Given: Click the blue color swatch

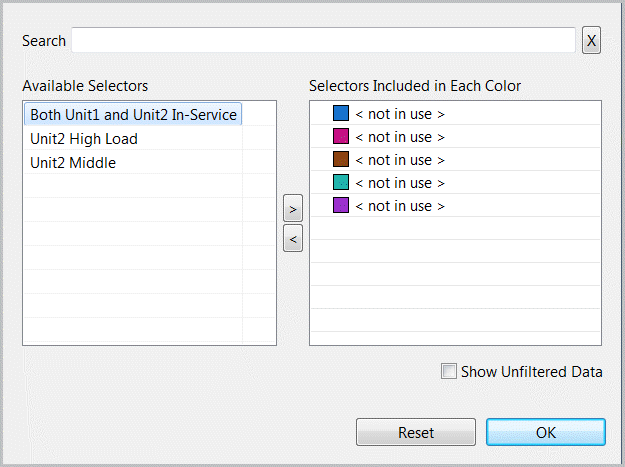Looking at the screenshot, I should point(340,114).
